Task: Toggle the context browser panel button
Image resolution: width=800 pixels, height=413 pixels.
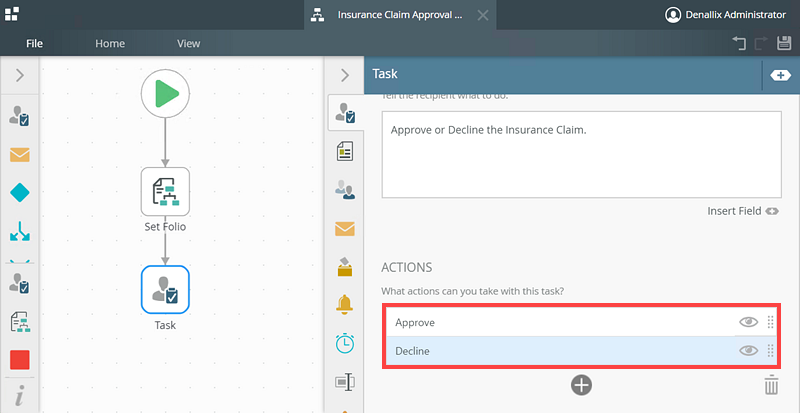Action: (780, 75)
